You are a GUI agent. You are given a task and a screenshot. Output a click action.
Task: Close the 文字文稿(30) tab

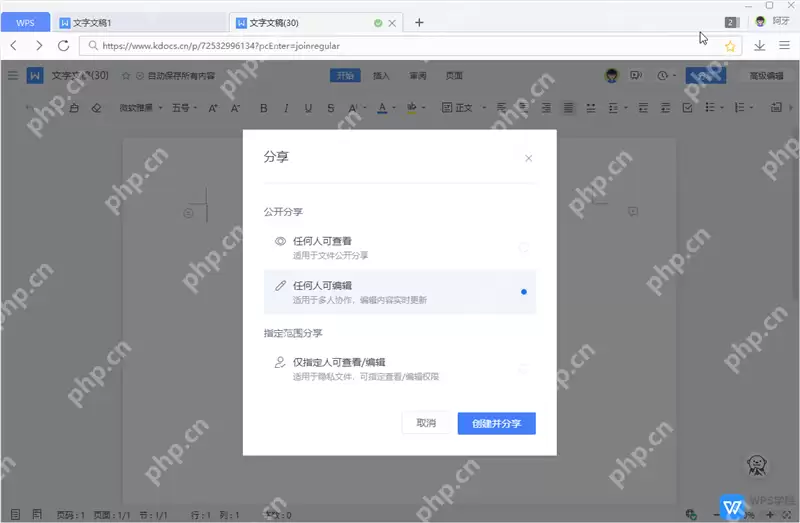pos(392,23)
